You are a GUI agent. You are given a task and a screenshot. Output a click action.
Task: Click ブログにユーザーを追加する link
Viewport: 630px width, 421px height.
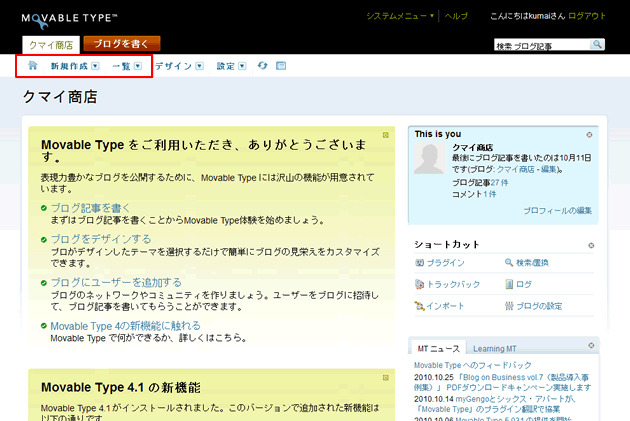click(116, 282)
